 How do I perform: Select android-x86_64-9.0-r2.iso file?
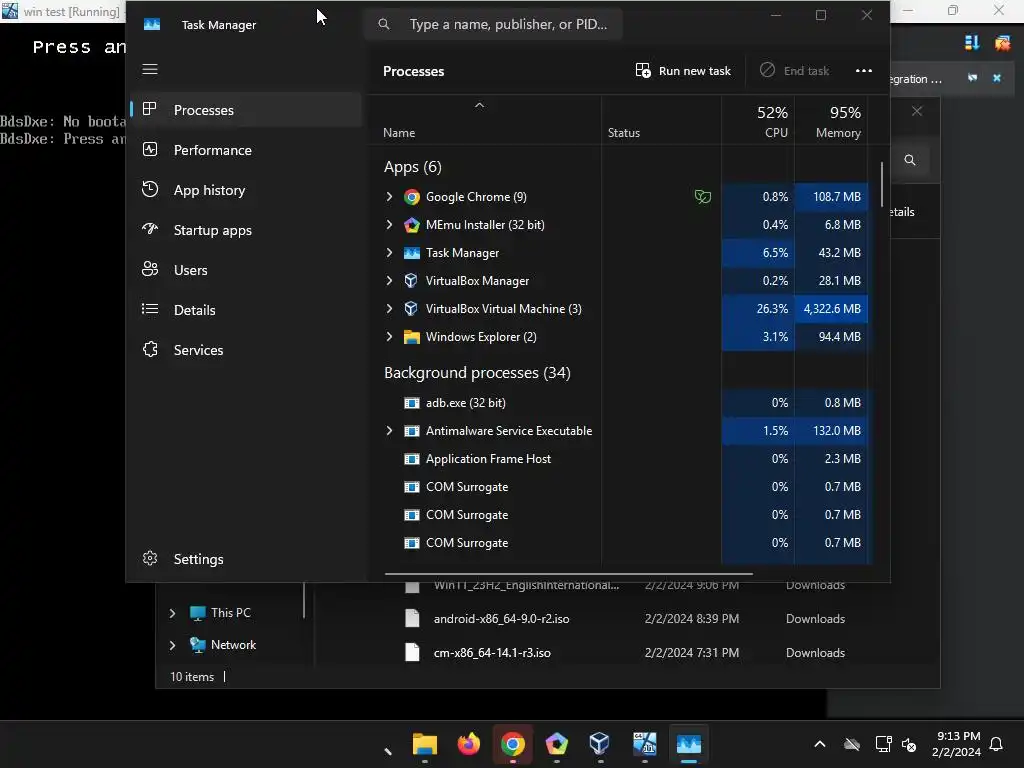point(501,619)
